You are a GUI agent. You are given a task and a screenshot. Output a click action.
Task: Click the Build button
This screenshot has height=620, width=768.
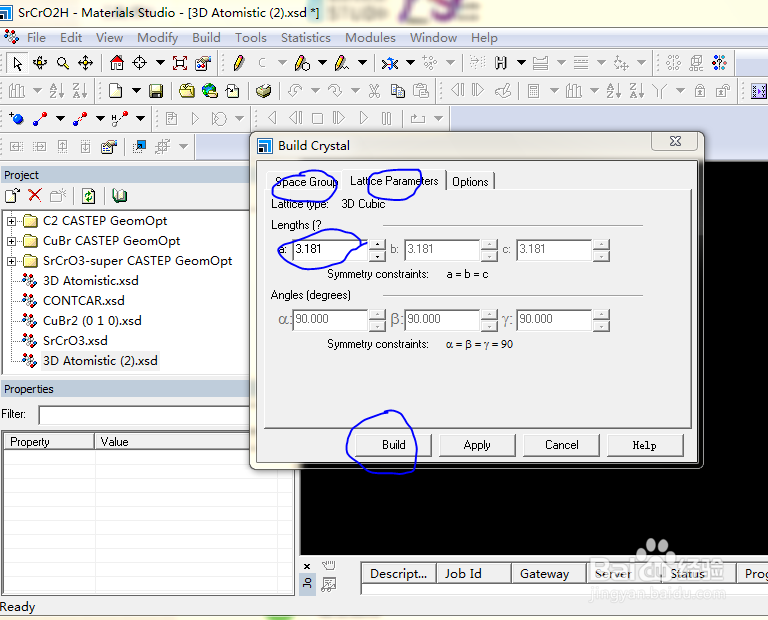393,445
